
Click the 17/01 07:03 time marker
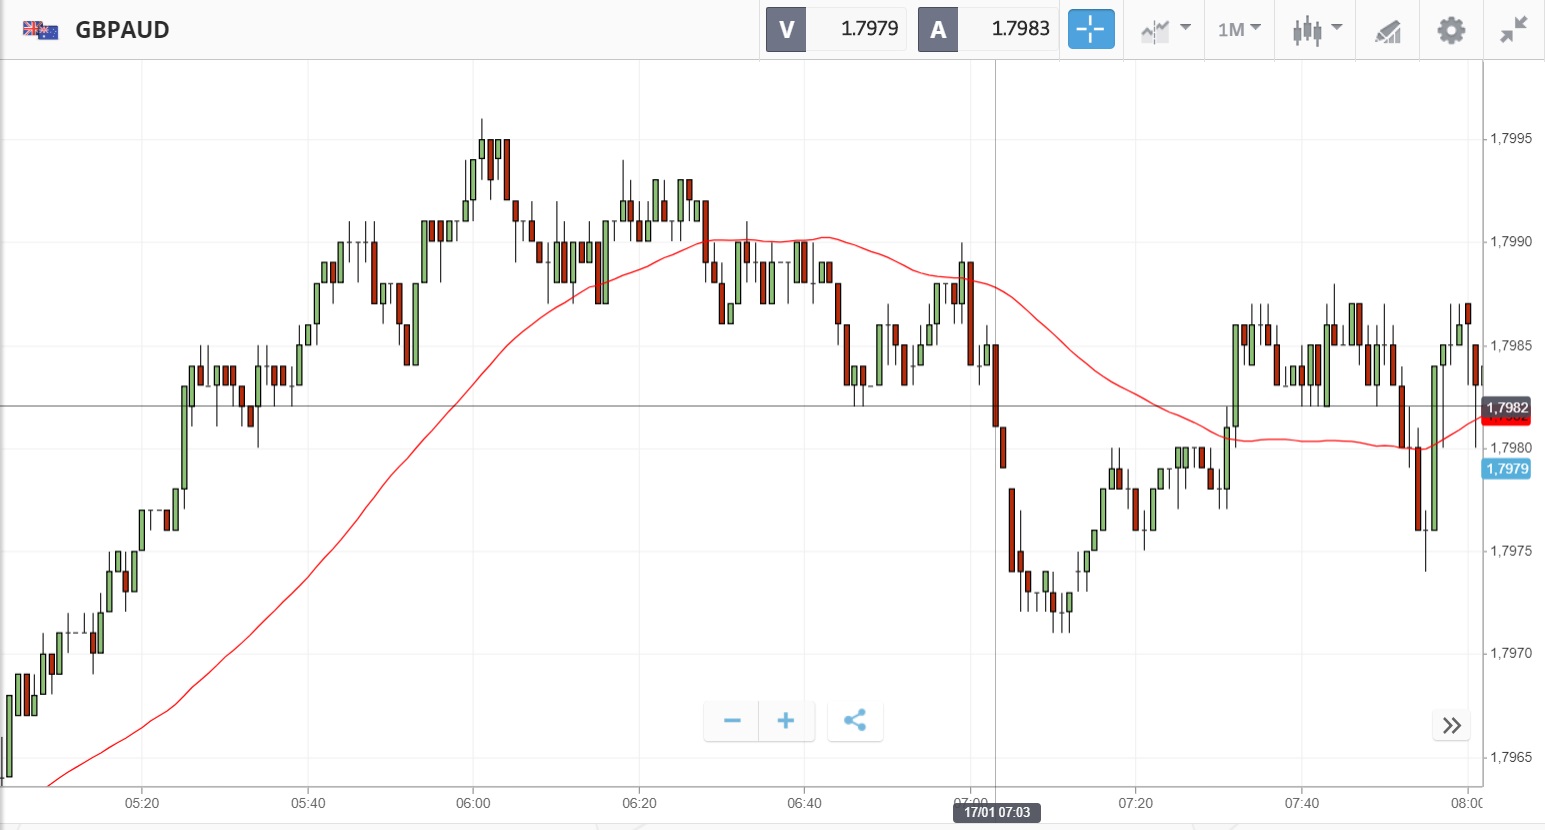pyautogui.click(x=997, y=812)
